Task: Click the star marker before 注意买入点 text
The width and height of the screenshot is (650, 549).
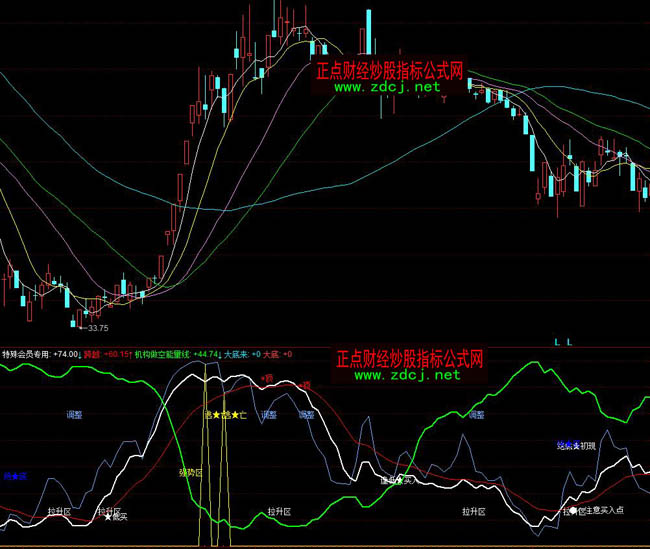Action: (574, 511)
